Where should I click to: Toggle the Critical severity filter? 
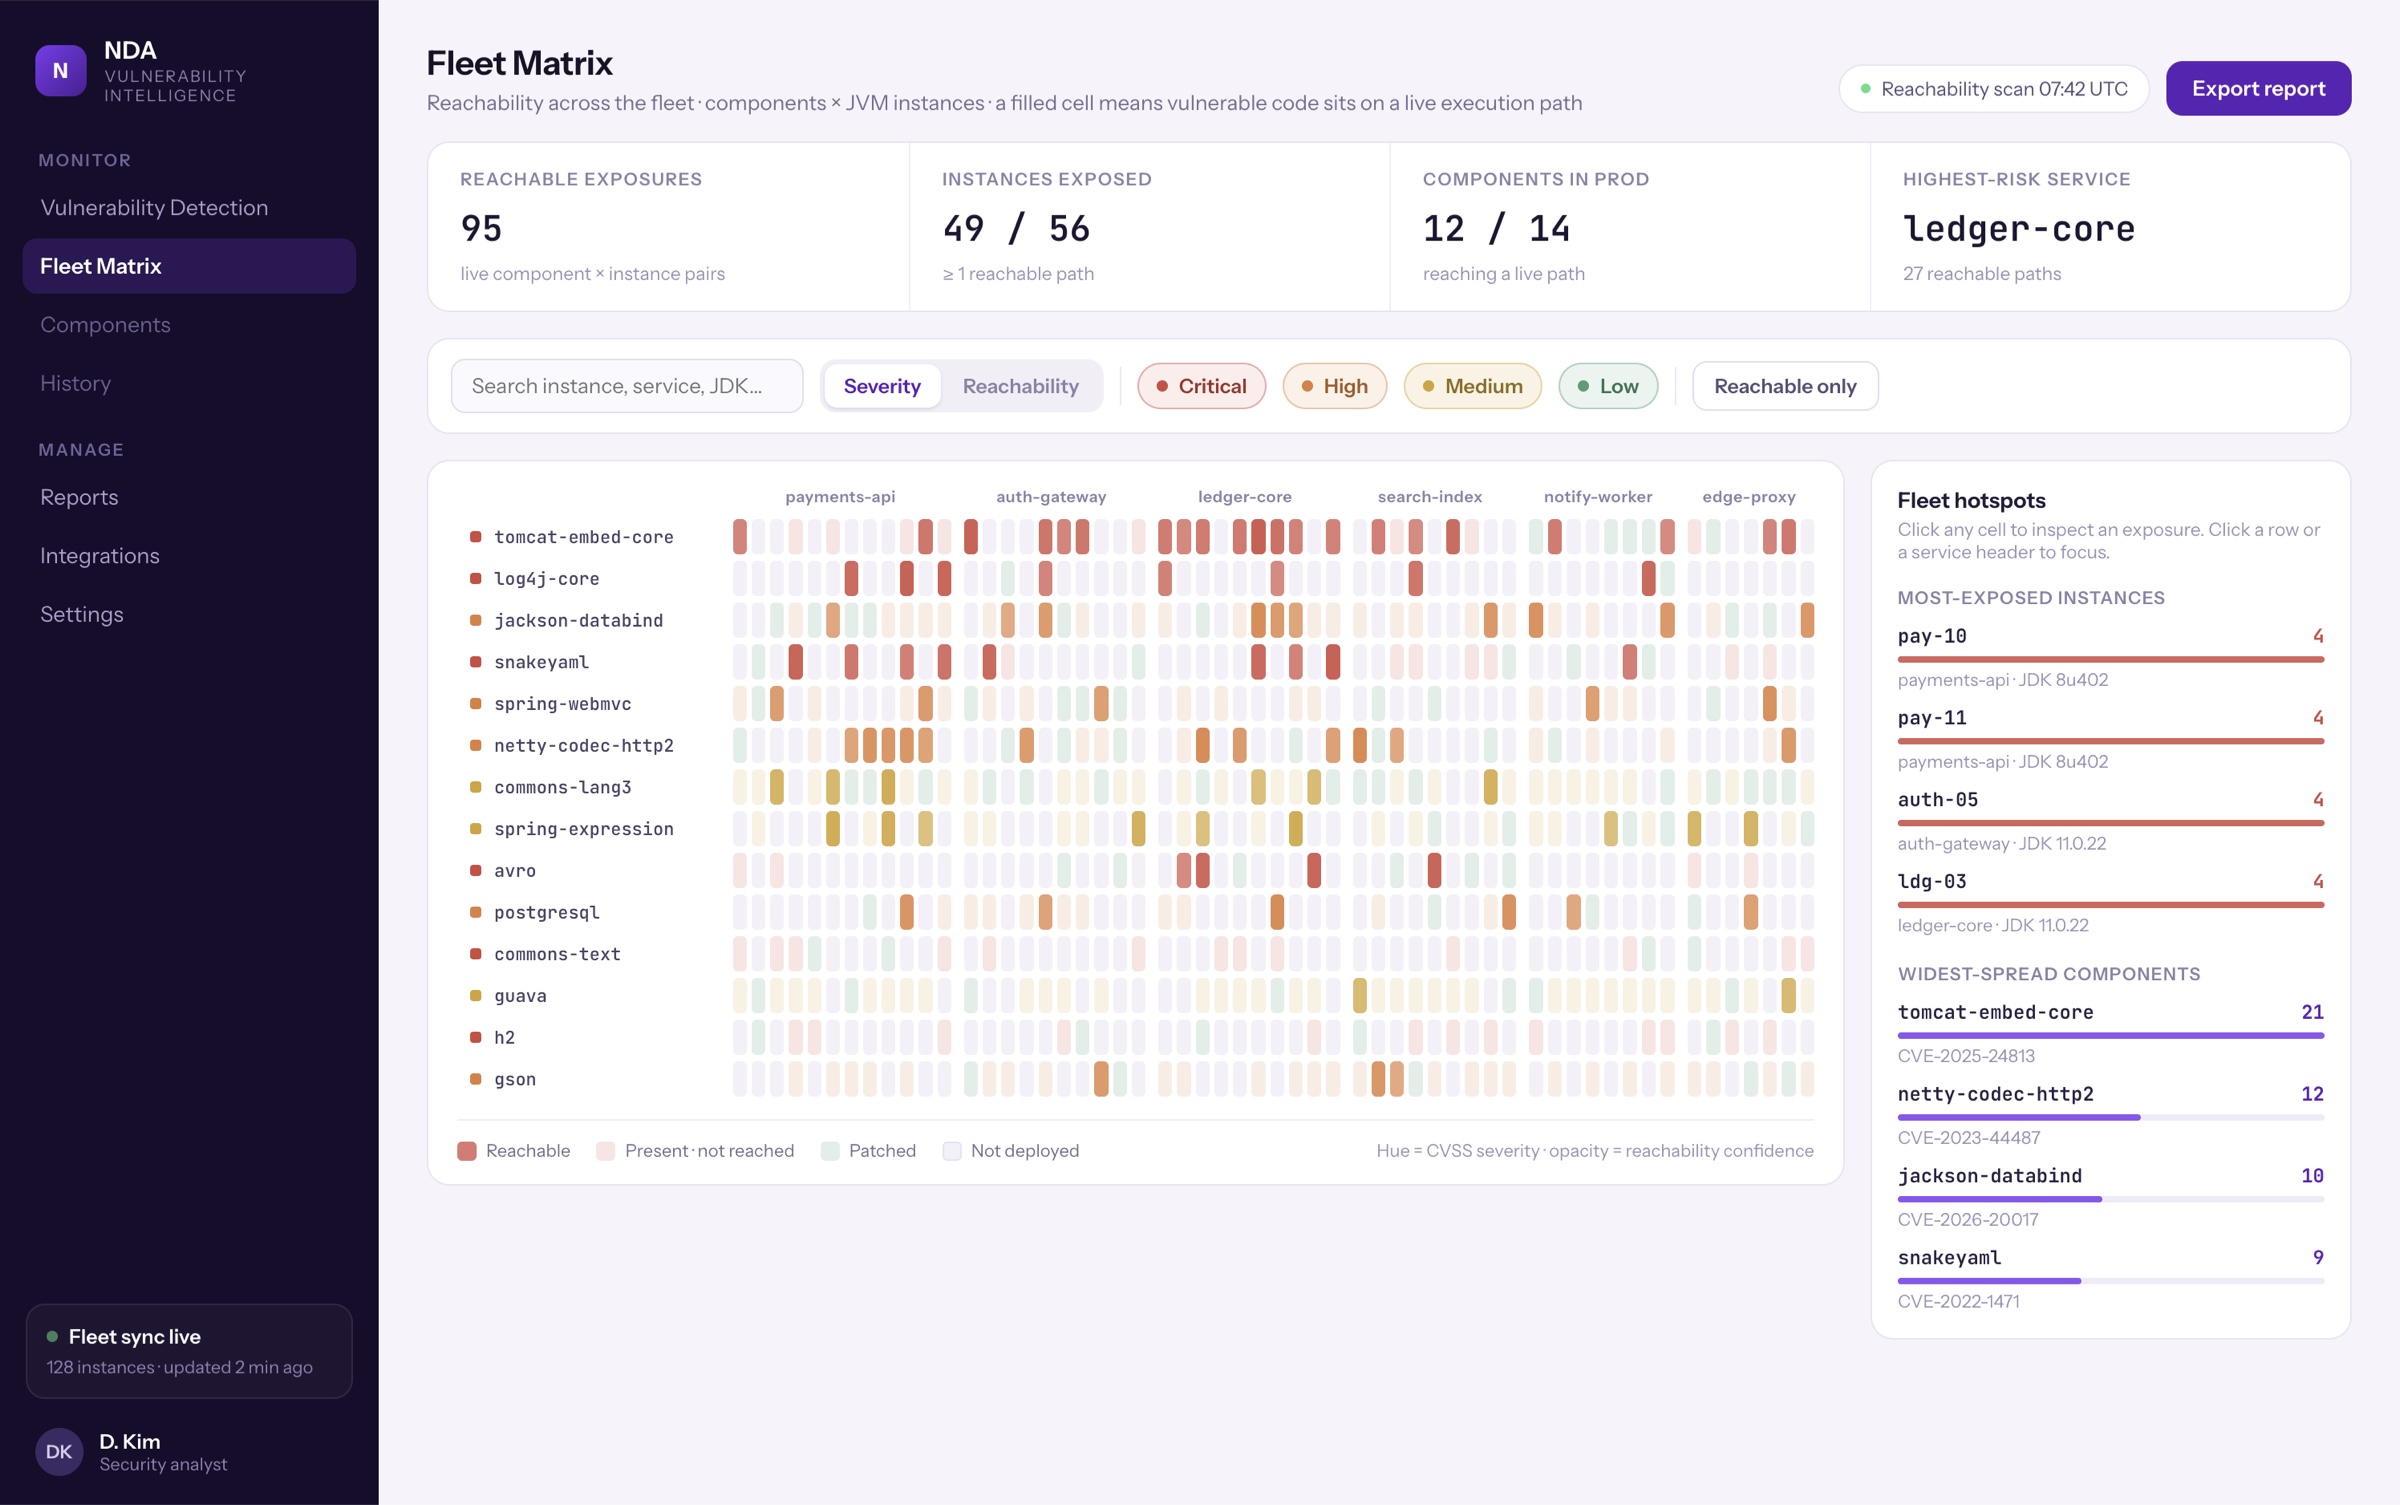pyautogui.click(x=1201, y=386)
